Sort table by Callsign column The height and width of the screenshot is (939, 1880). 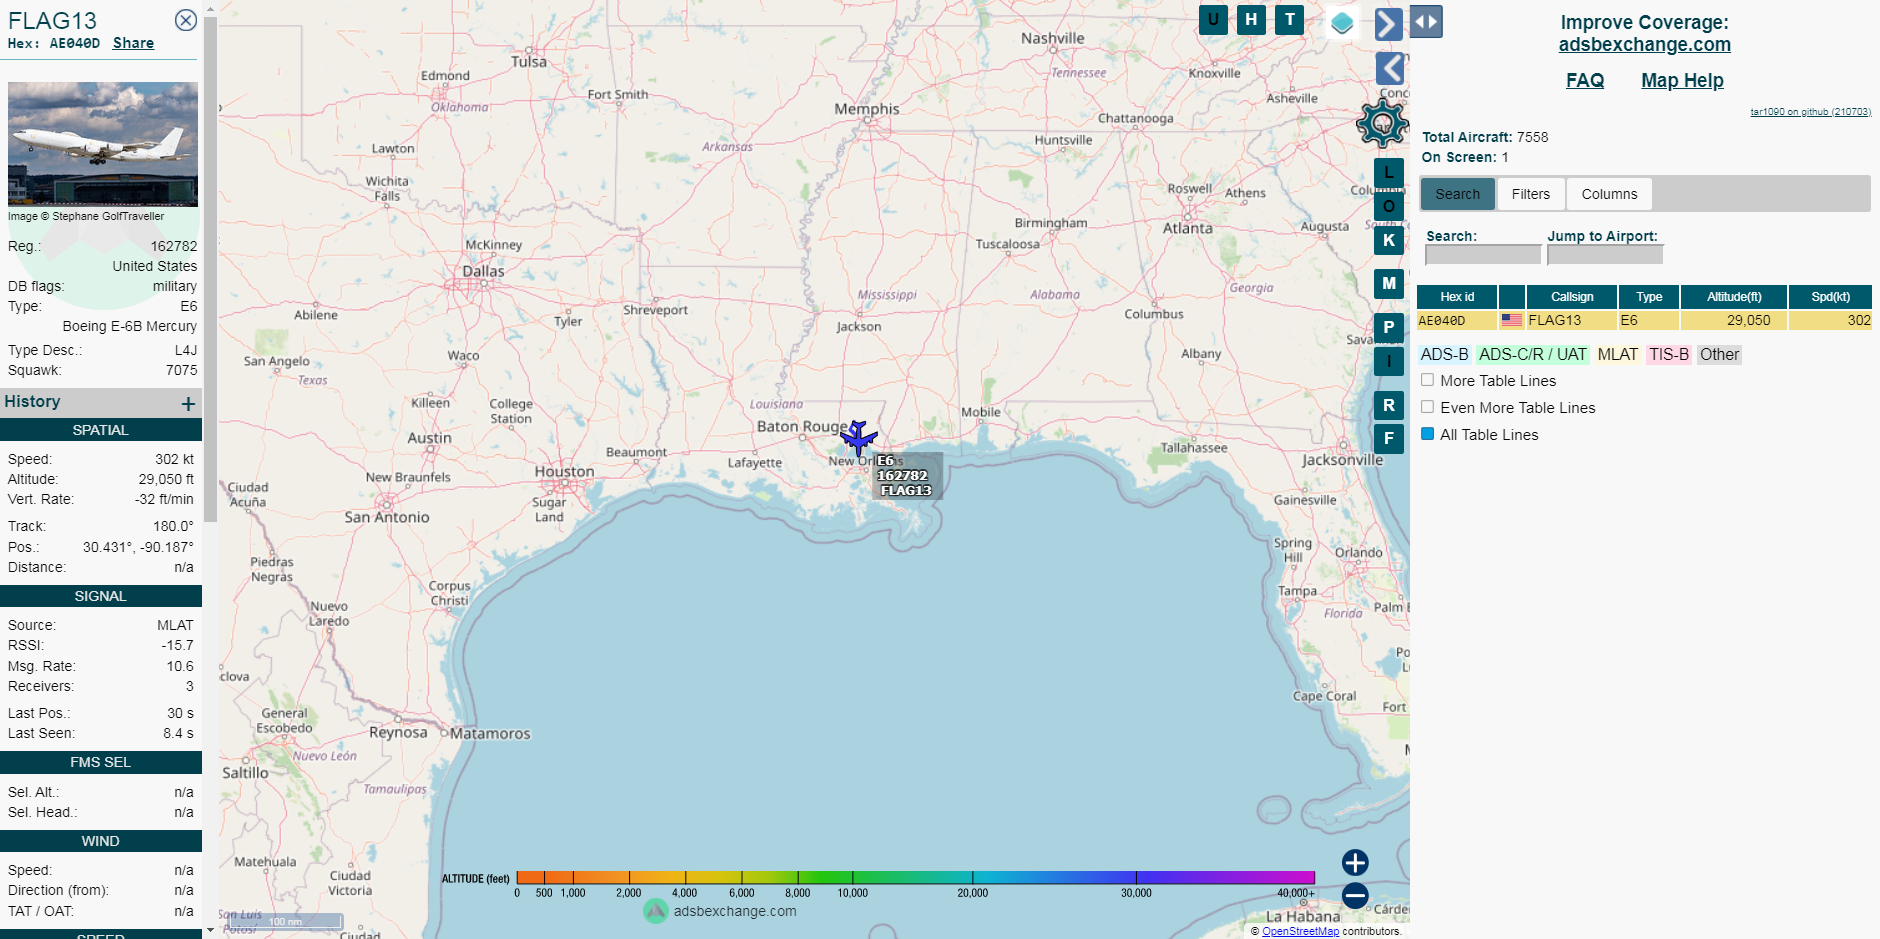[1572, 297]
